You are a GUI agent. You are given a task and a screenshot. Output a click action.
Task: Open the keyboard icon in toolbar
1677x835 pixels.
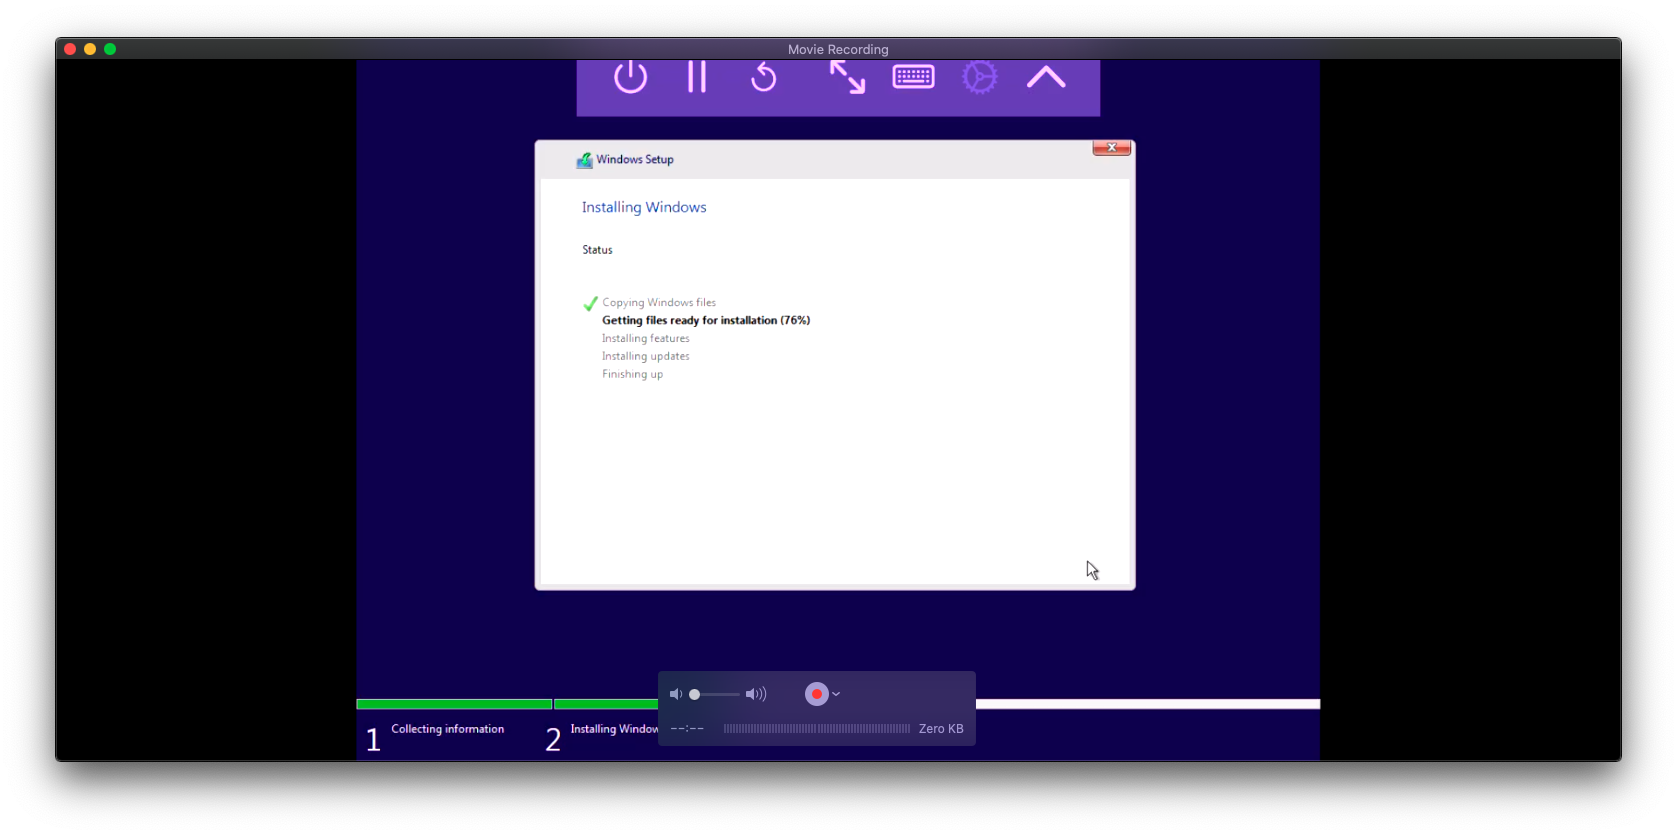(913, 77)
